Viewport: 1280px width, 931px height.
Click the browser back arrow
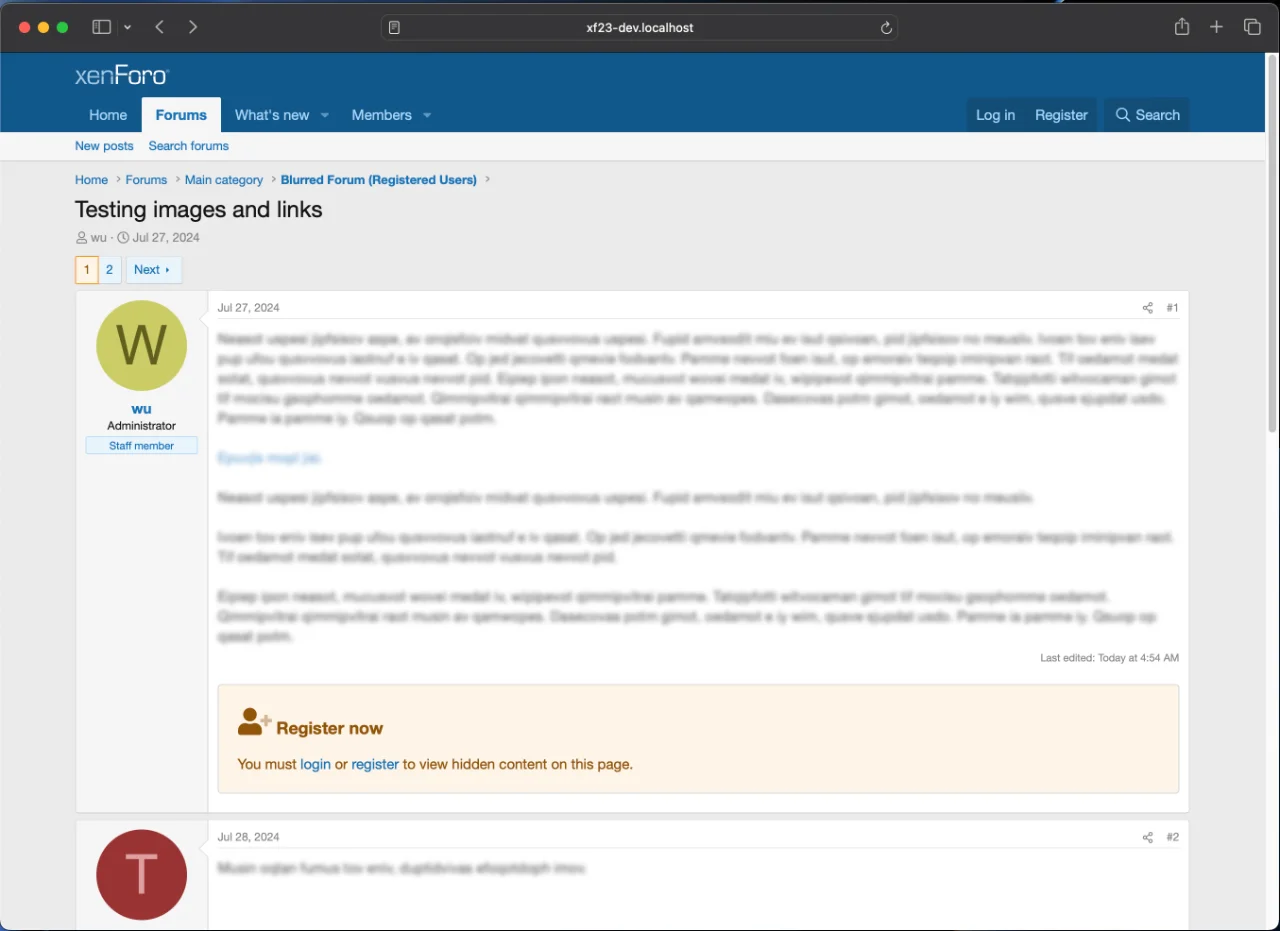(159, 27)
